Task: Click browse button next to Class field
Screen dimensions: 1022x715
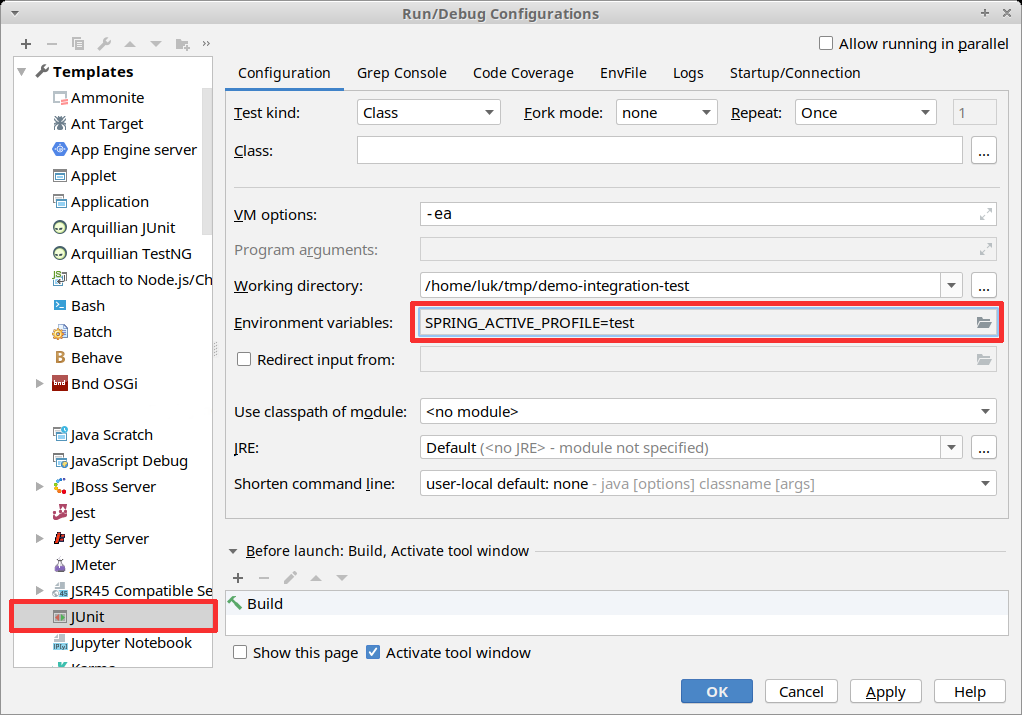Action: (x=984, y=151)
